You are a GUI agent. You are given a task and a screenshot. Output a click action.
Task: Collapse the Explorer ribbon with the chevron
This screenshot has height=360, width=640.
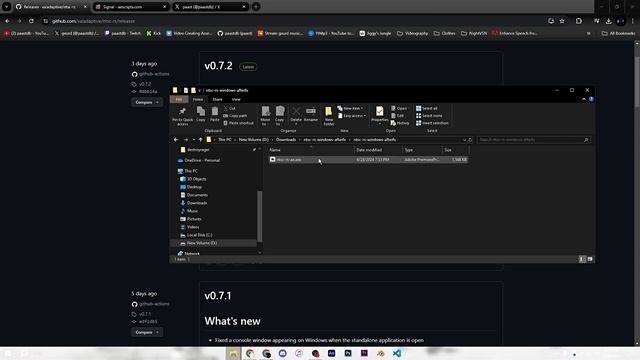pos(584,99)
